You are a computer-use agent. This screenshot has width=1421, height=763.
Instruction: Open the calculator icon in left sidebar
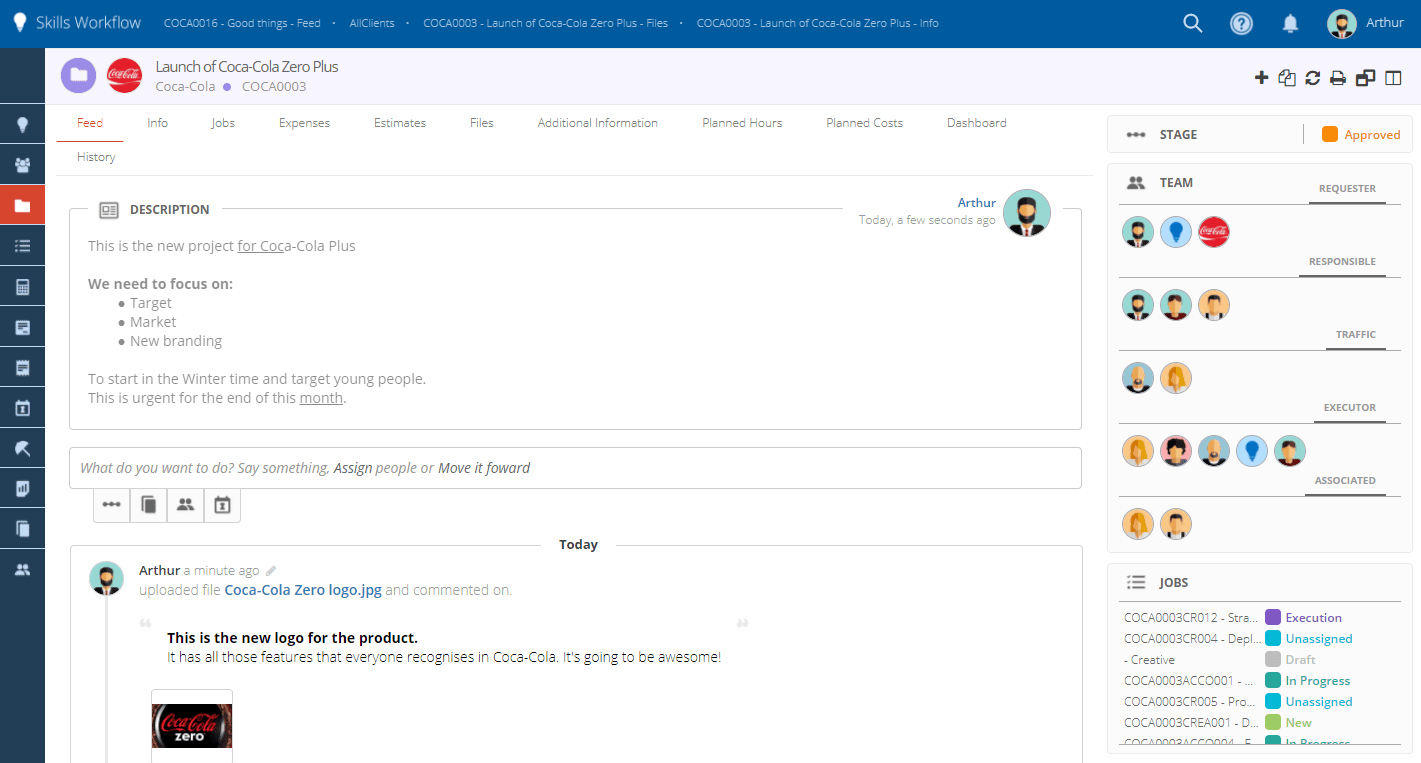(22, 287)
